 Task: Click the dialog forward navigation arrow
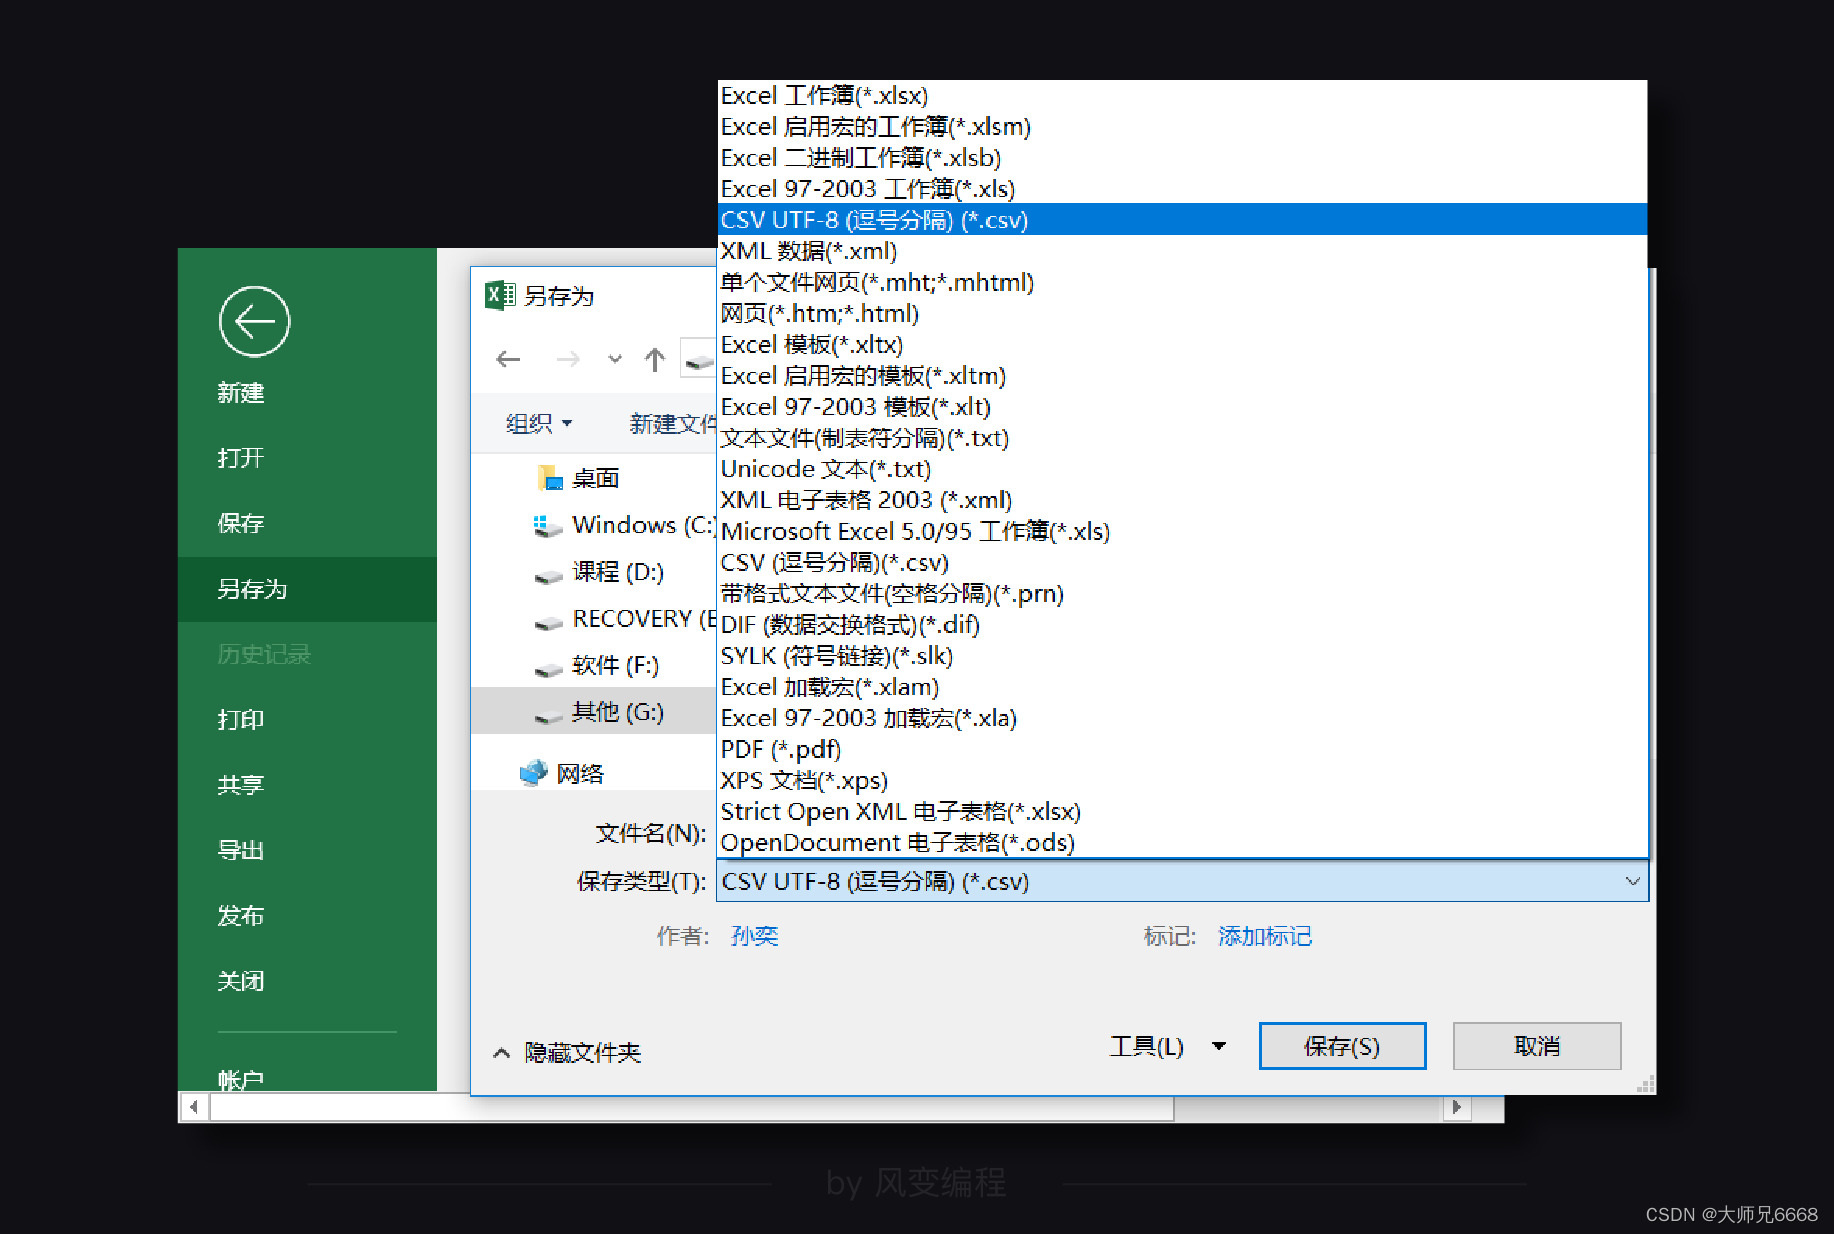click(568, 359)
